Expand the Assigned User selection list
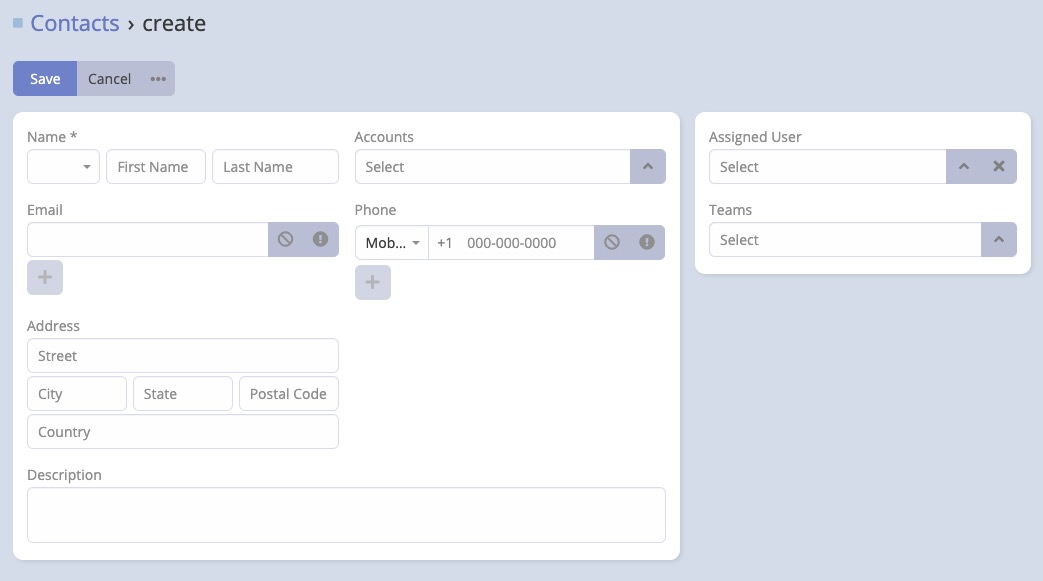 (x=963, y=166)
